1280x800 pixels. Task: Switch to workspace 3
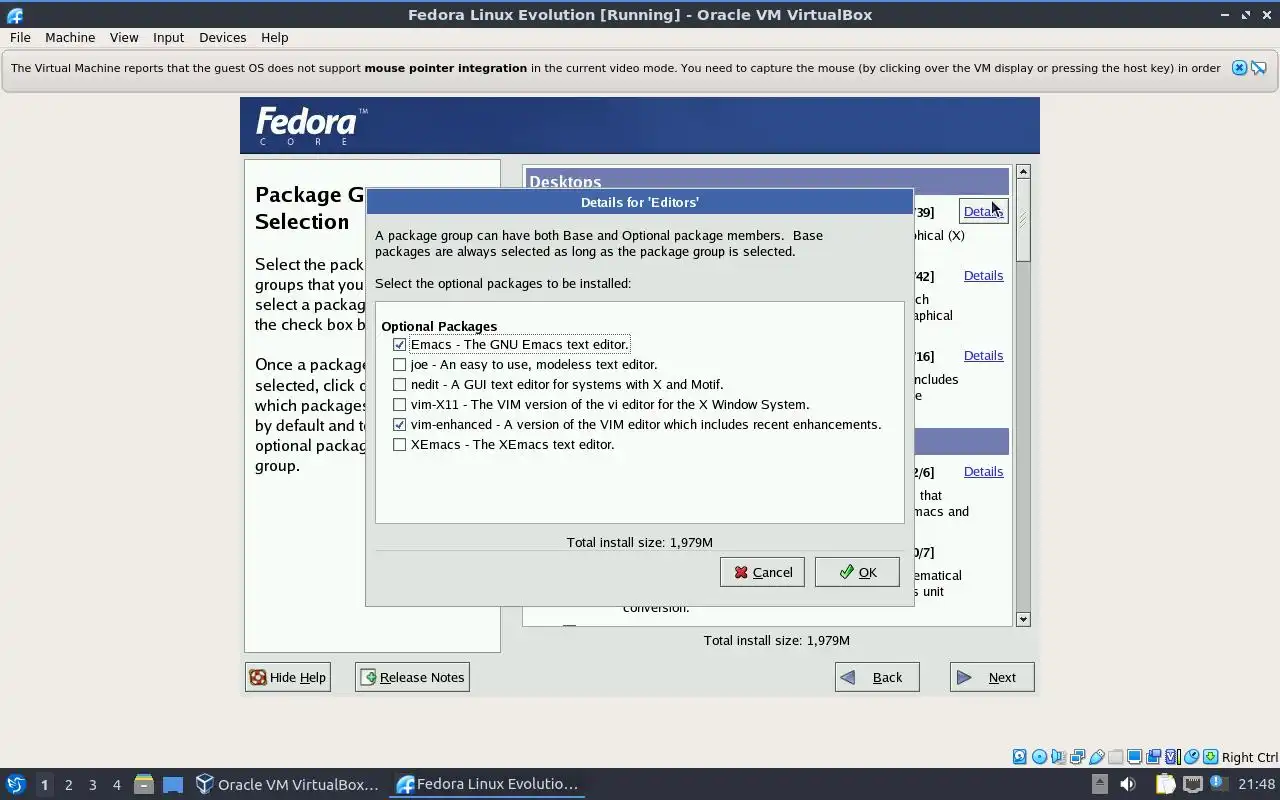[92, 784]
